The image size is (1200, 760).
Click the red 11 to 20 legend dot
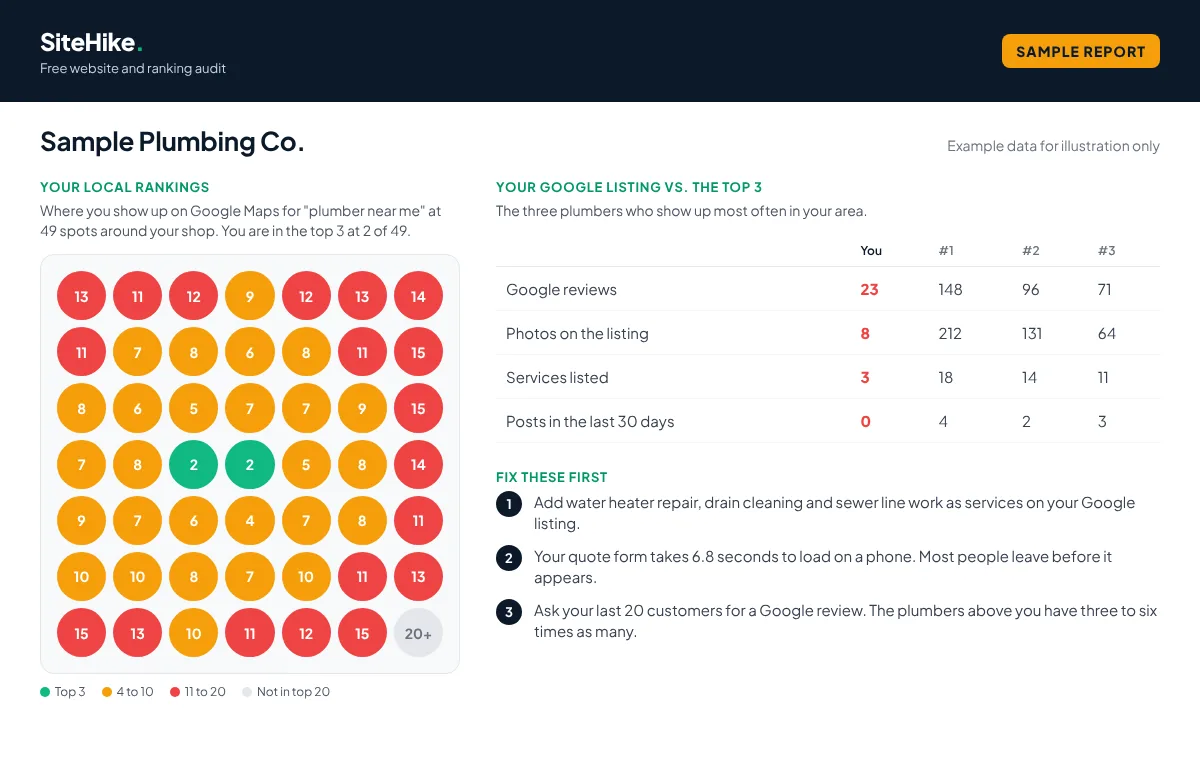[175, 692]
